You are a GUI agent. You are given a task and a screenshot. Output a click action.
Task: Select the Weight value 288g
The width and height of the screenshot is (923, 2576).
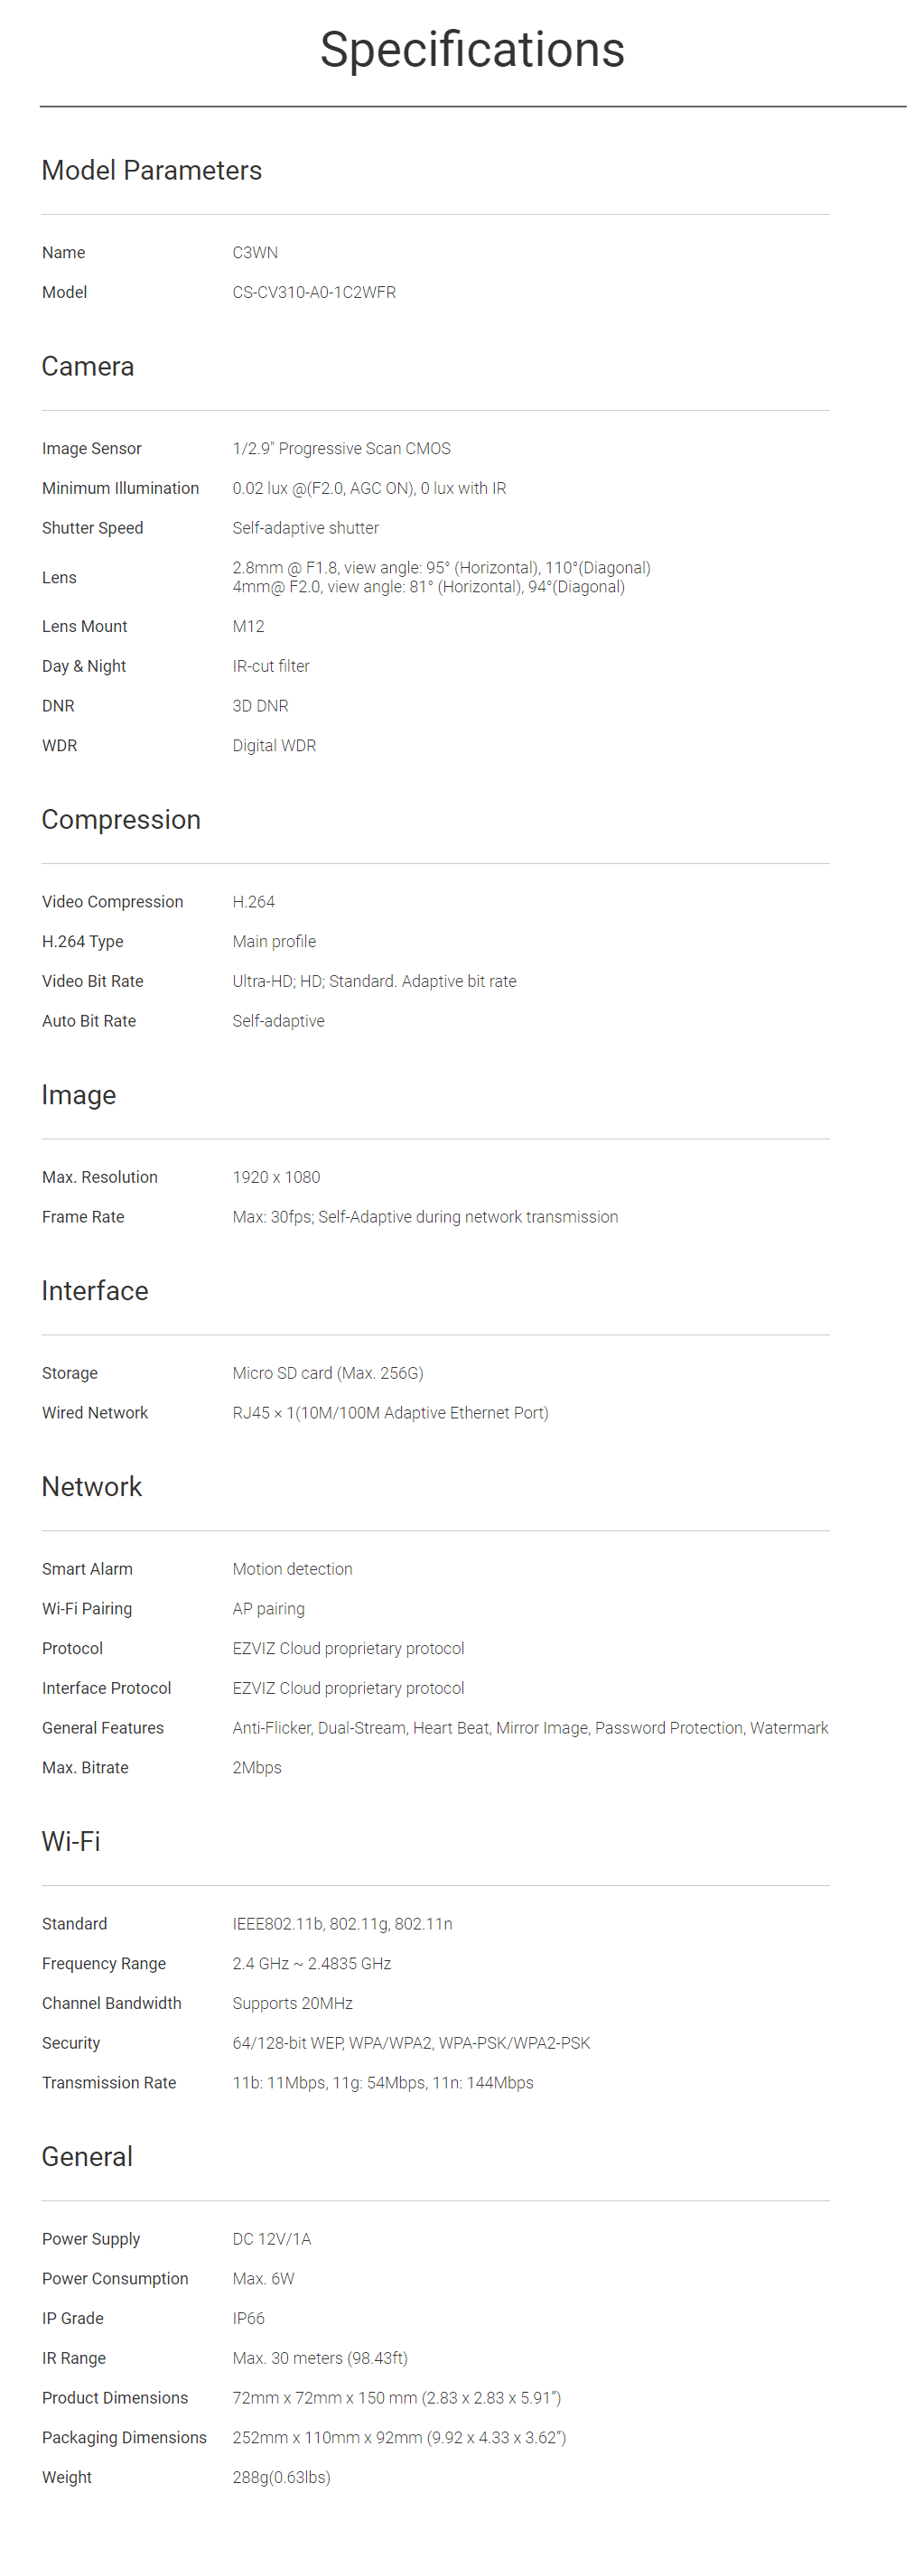[281, 2478]
